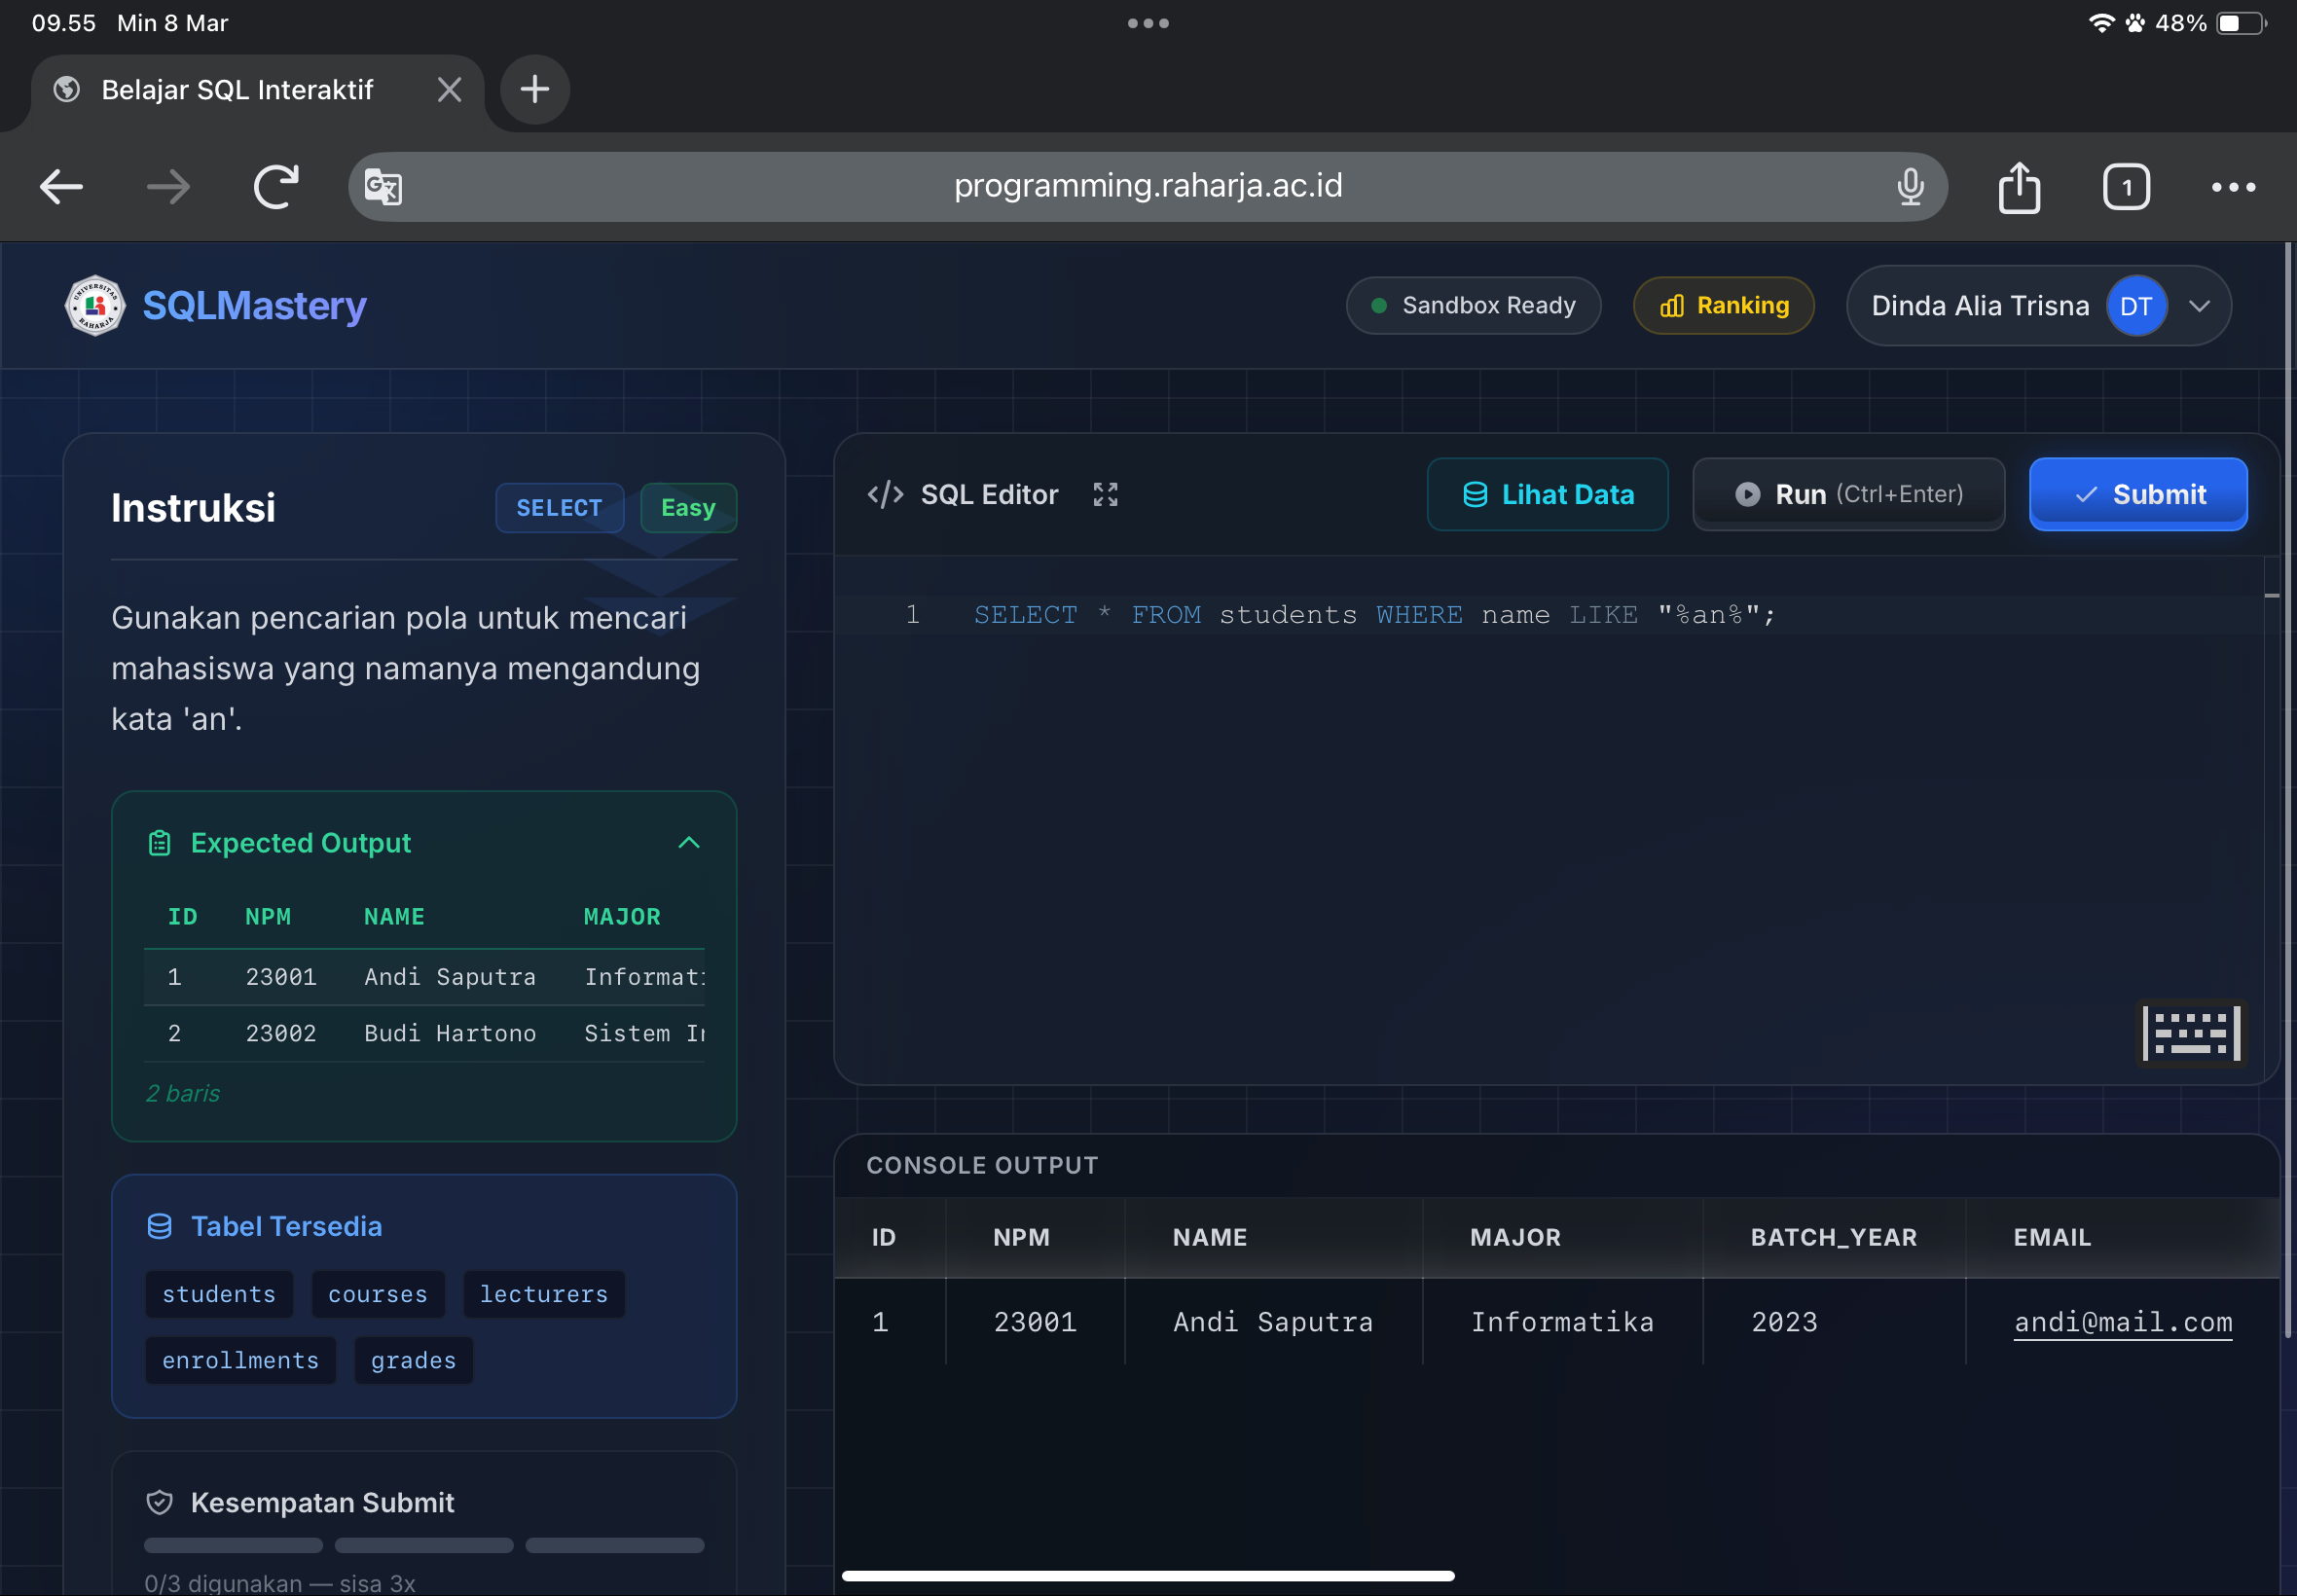Viewport: 2297px width, 1596px height.
Task: Show open tabs count icon
Action: click(2125, 187)
